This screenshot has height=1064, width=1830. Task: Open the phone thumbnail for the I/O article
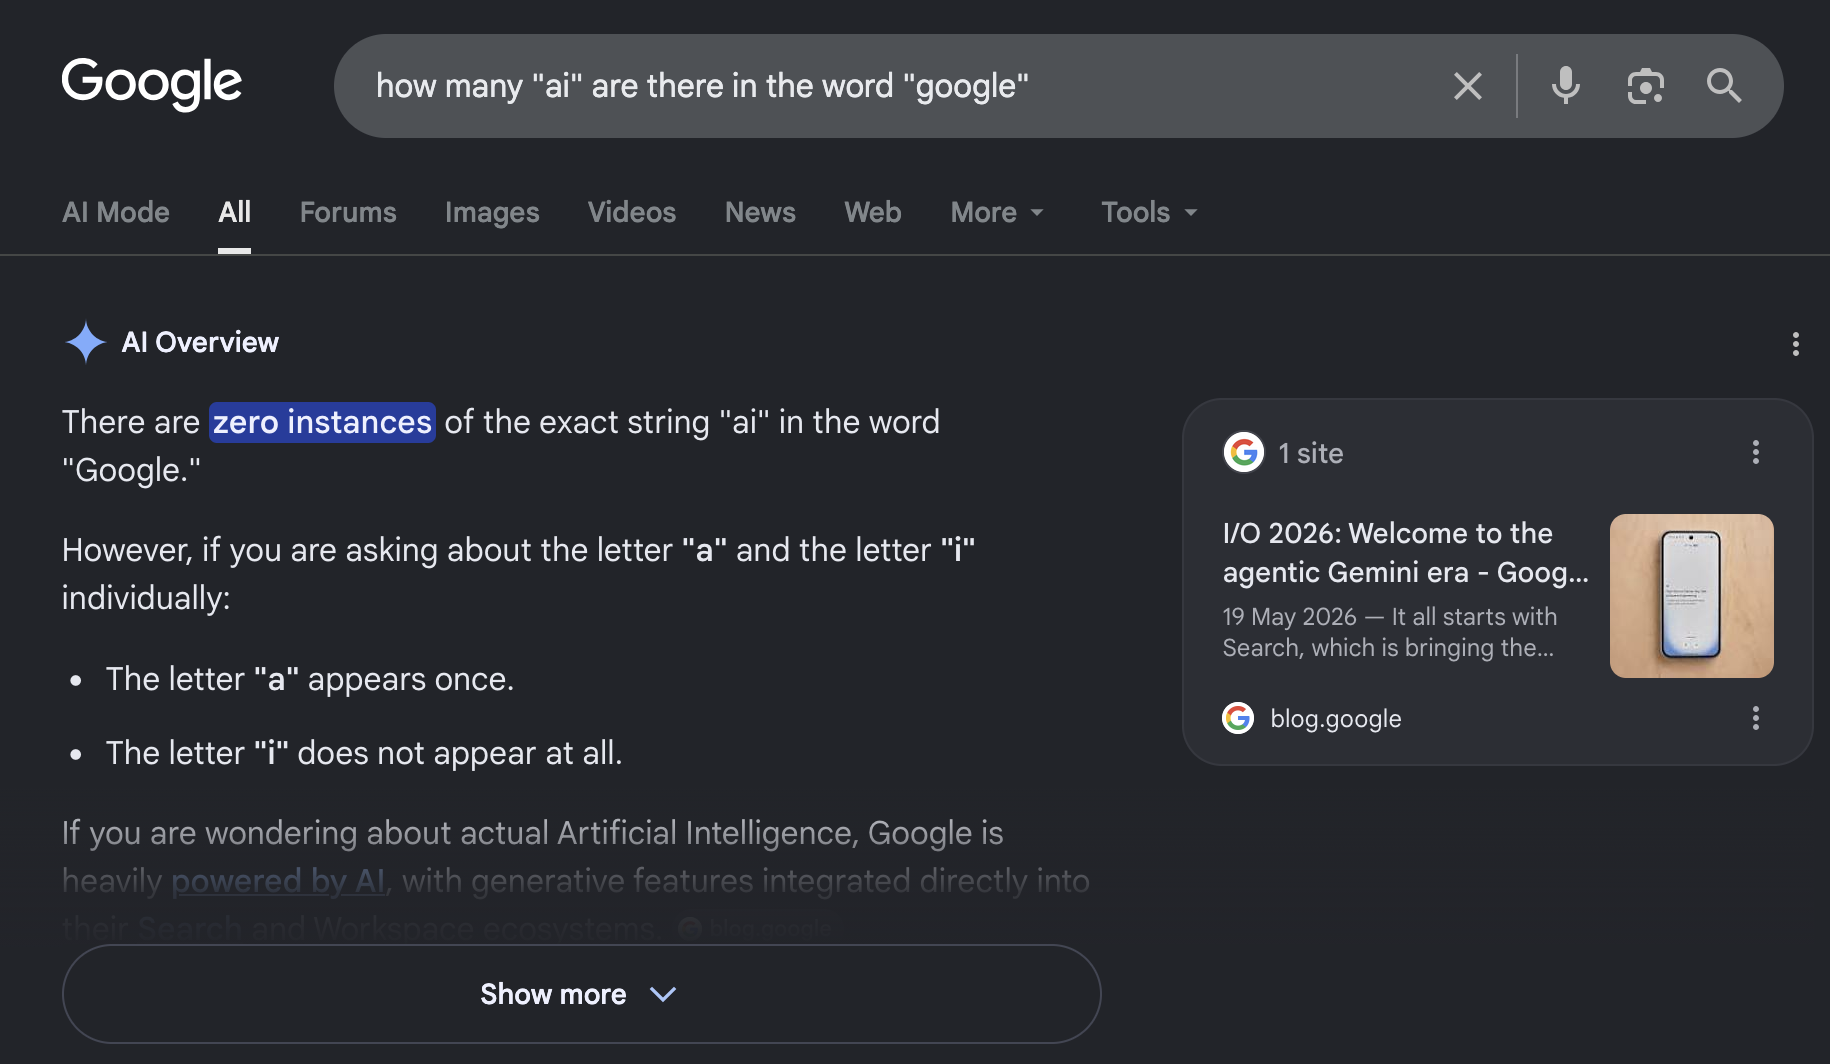pyautogui.click(x=1692, y=596)
